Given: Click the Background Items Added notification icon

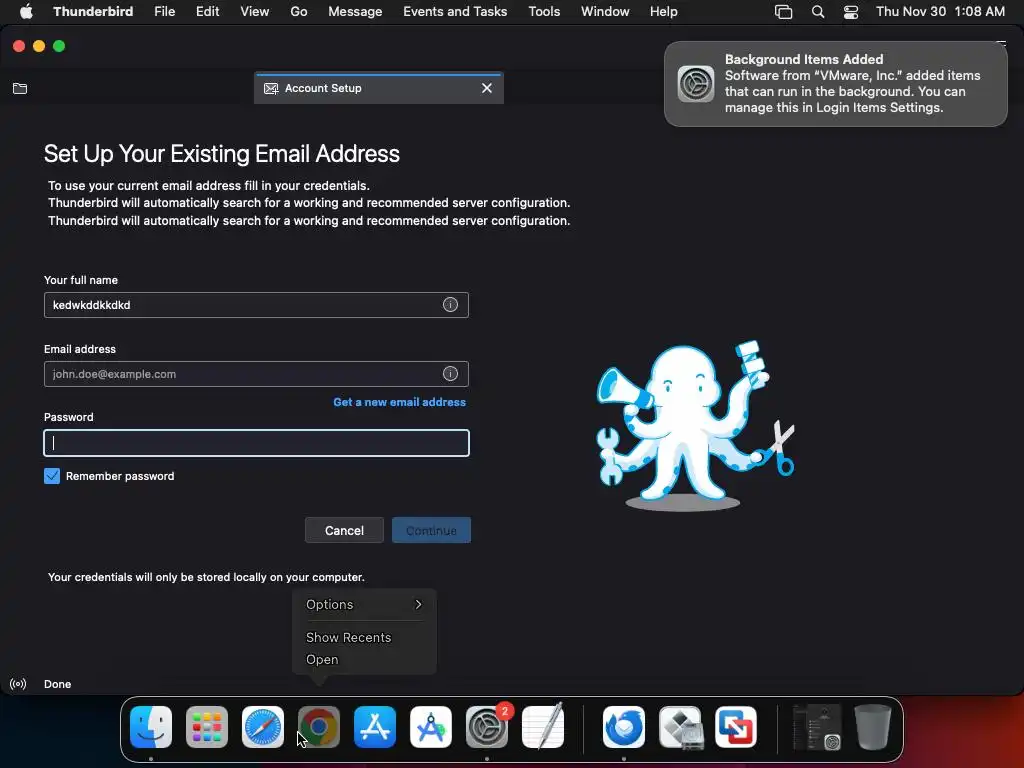Looking at the screenshot, I should pyautogui.click(x=696, y=84).
